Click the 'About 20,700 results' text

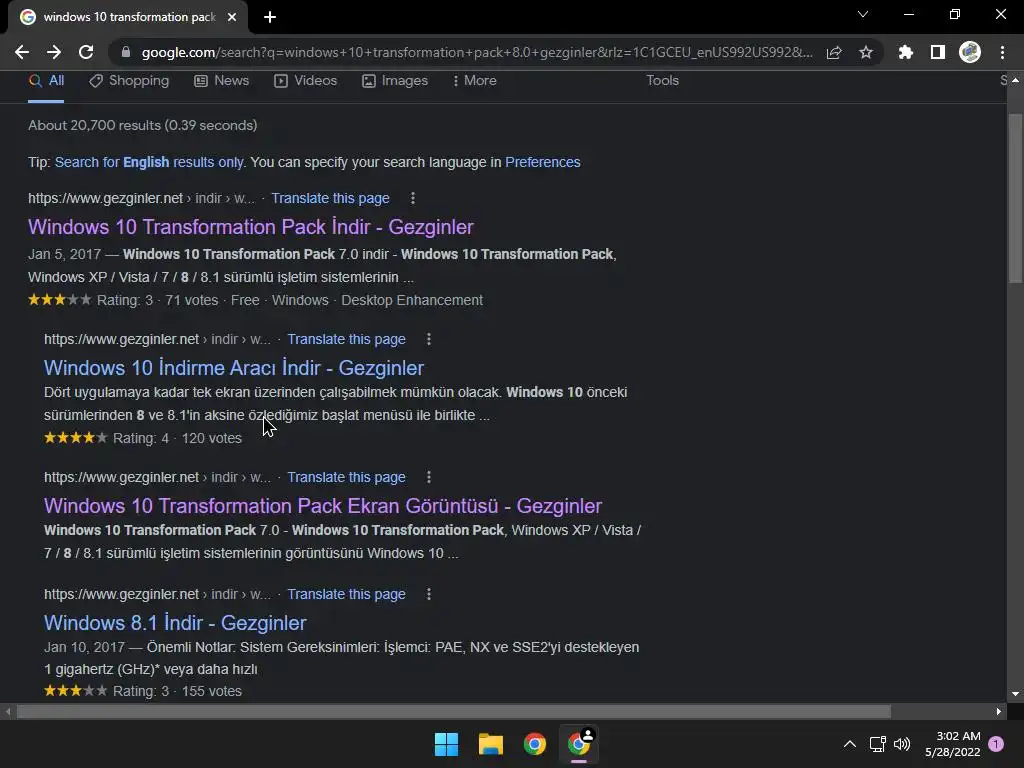[x=142, y=125]
